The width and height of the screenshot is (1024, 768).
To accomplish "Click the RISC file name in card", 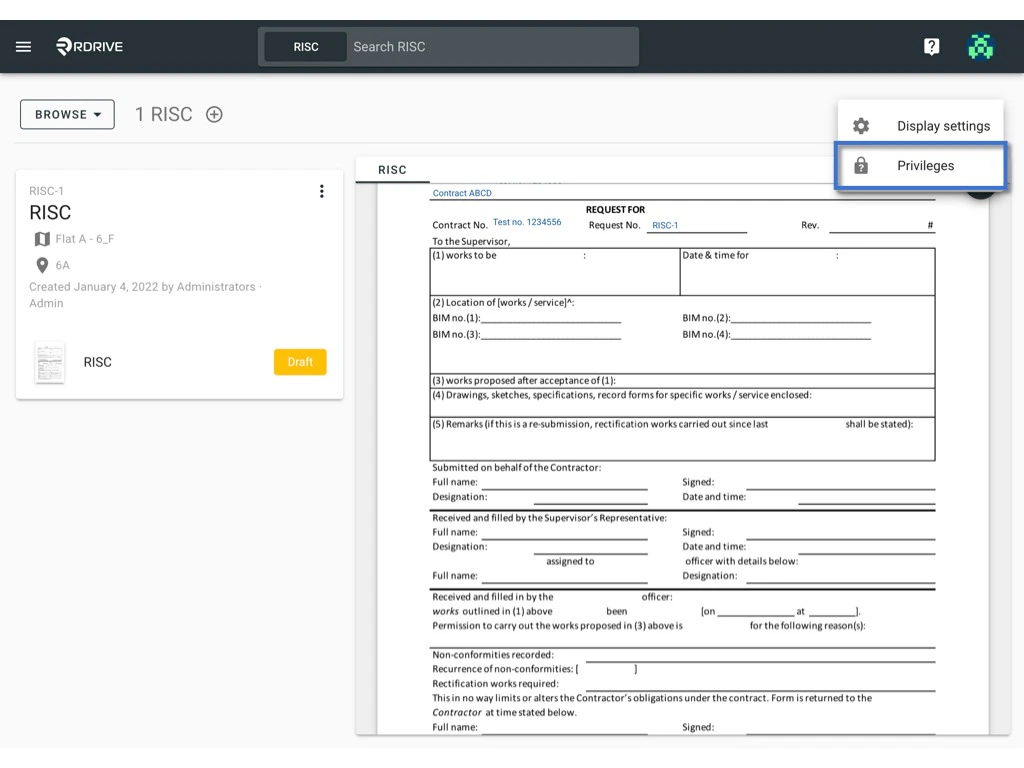I will 97,362.
